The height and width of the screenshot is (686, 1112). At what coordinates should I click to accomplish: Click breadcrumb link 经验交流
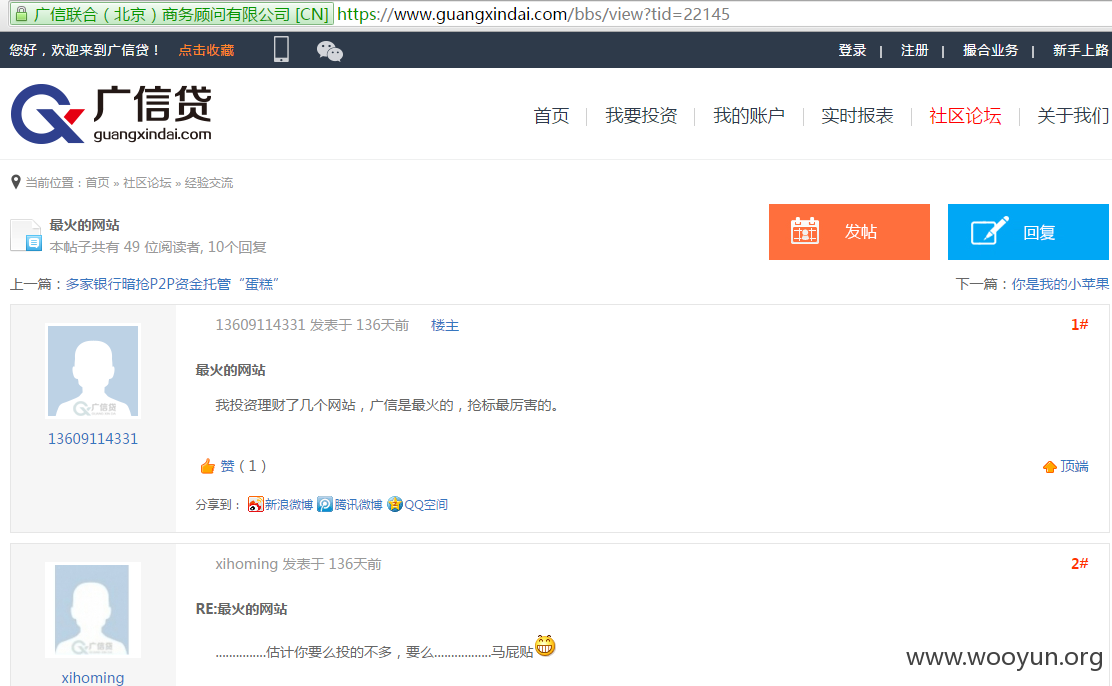tap(208, 183)
